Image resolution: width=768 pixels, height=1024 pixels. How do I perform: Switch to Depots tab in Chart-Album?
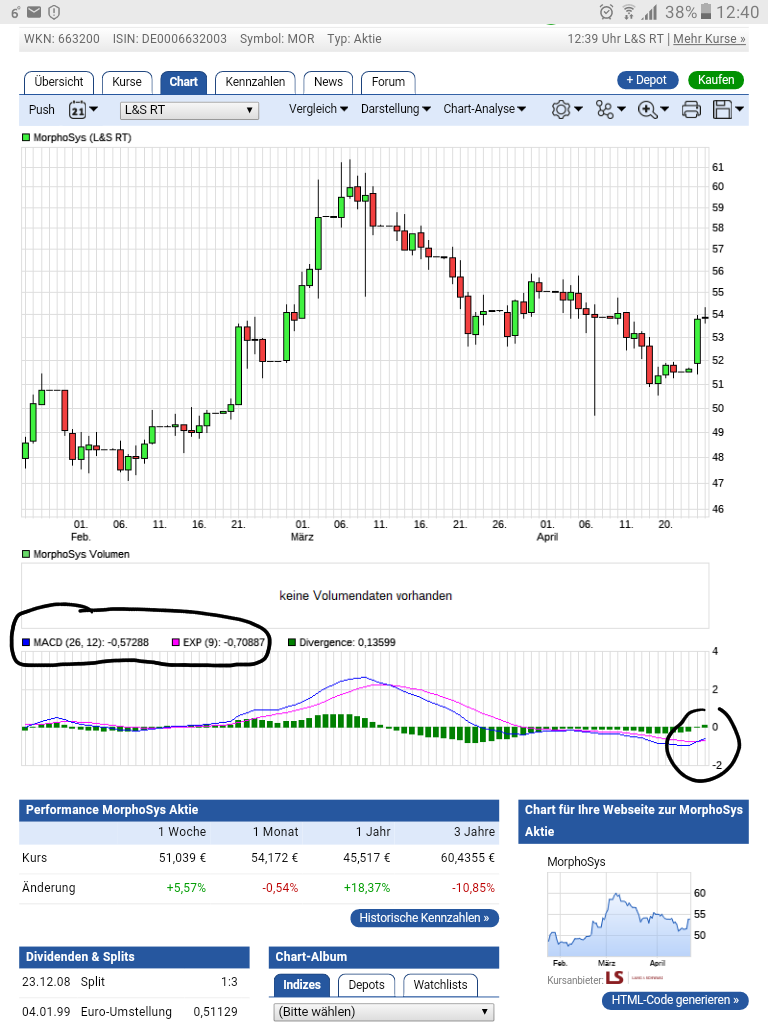[x=366, y=985]
